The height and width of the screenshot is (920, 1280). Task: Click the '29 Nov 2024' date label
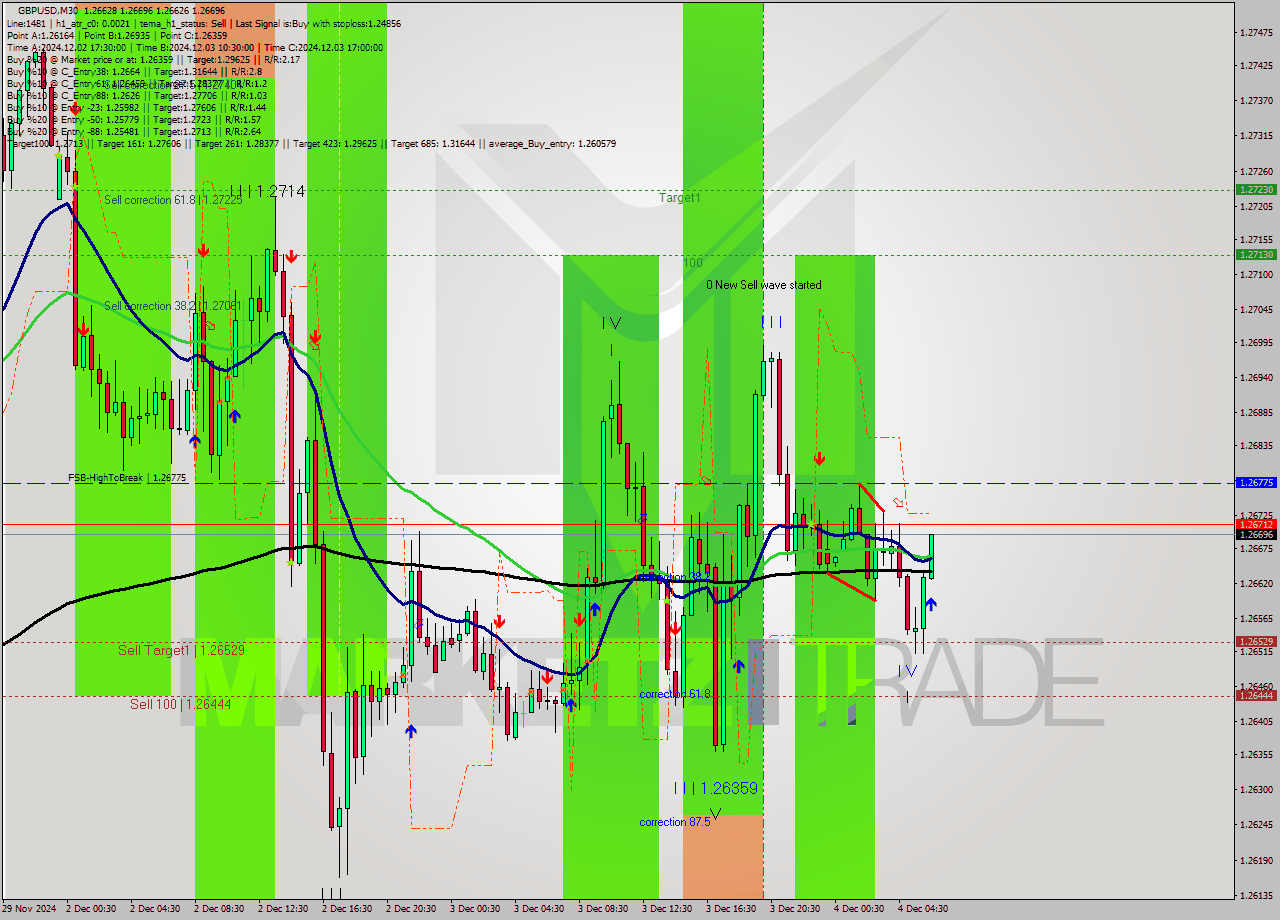[x=30, y=909]
